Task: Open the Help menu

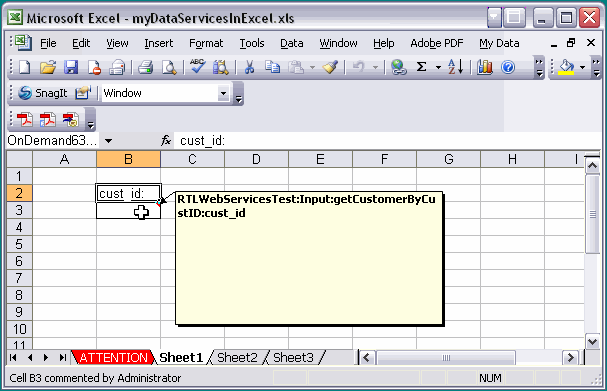Action: pos(384,43)
